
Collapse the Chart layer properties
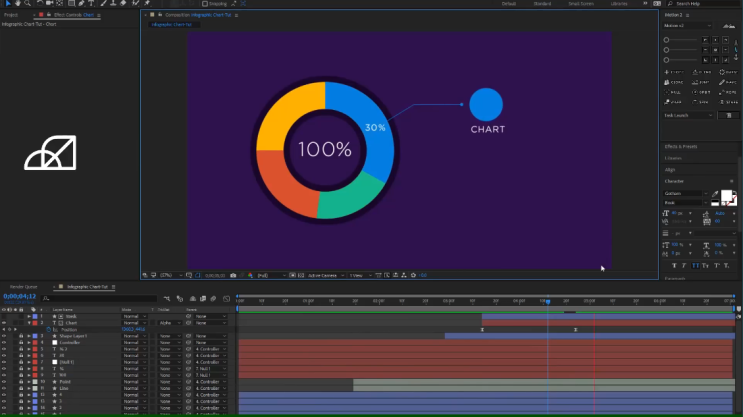pyautogui.click(x=29, y=323)
